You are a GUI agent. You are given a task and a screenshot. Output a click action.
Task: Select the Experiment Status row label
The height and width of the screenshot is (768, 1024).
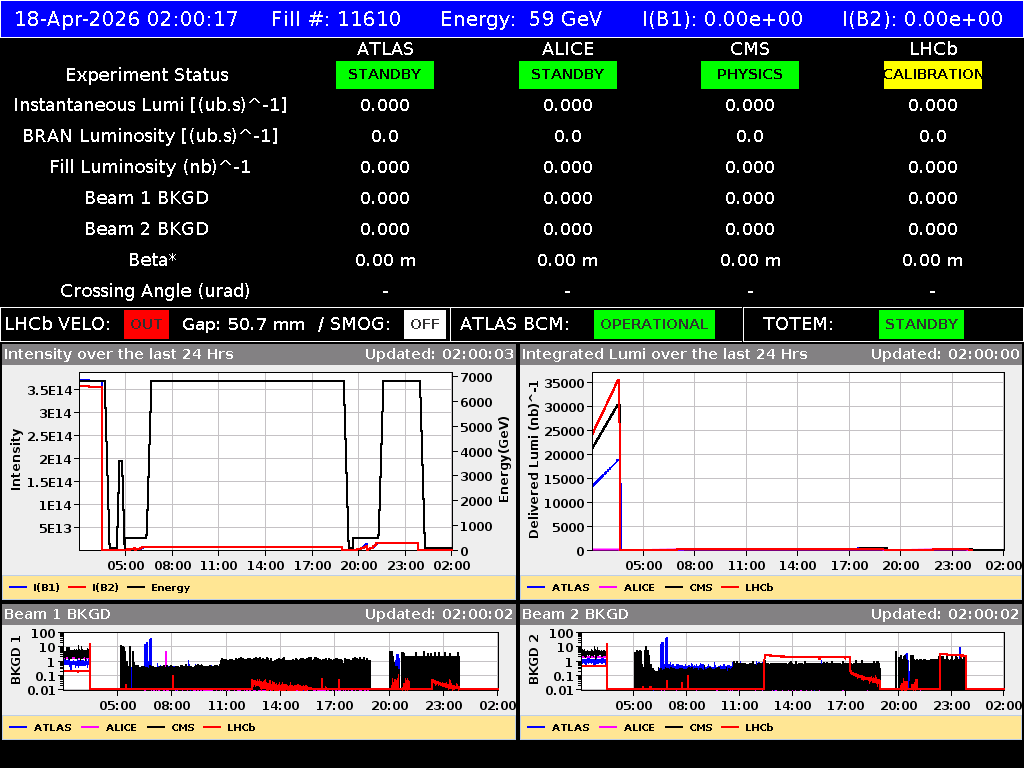coord(146,74)
